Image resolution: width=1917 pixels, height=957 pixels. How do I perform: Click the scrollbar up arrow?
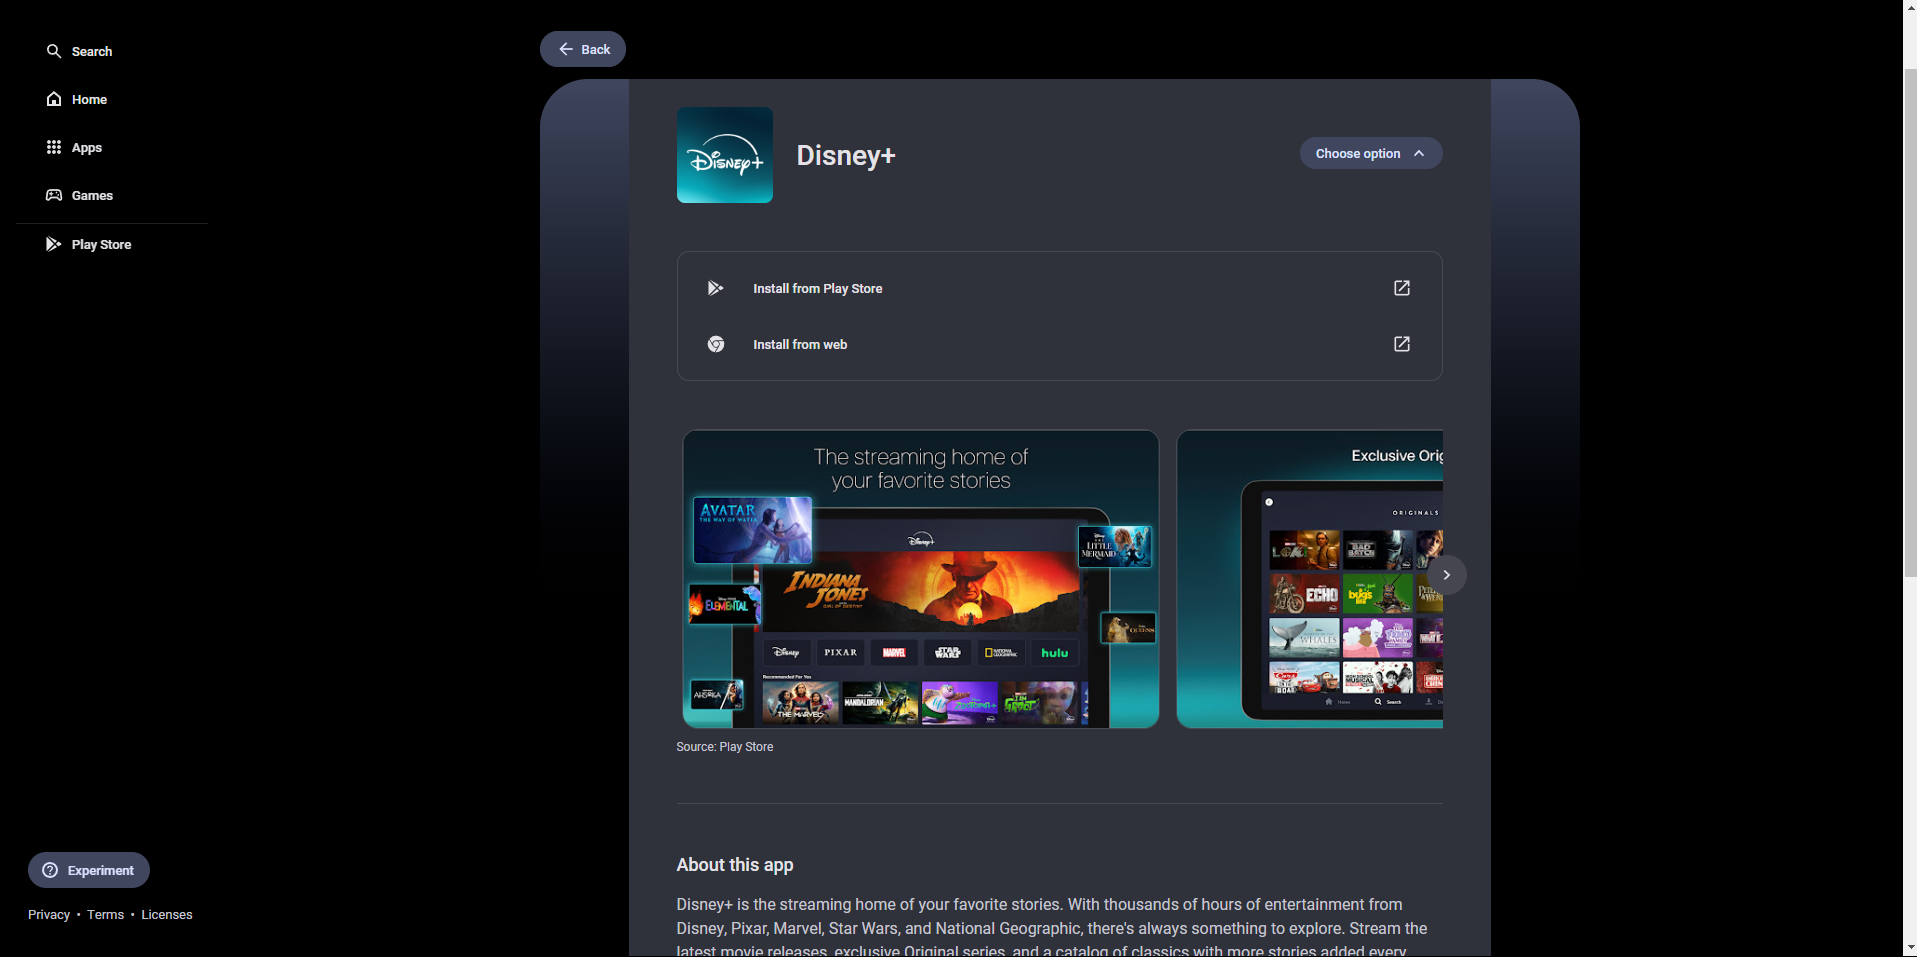pos(1910,8)
